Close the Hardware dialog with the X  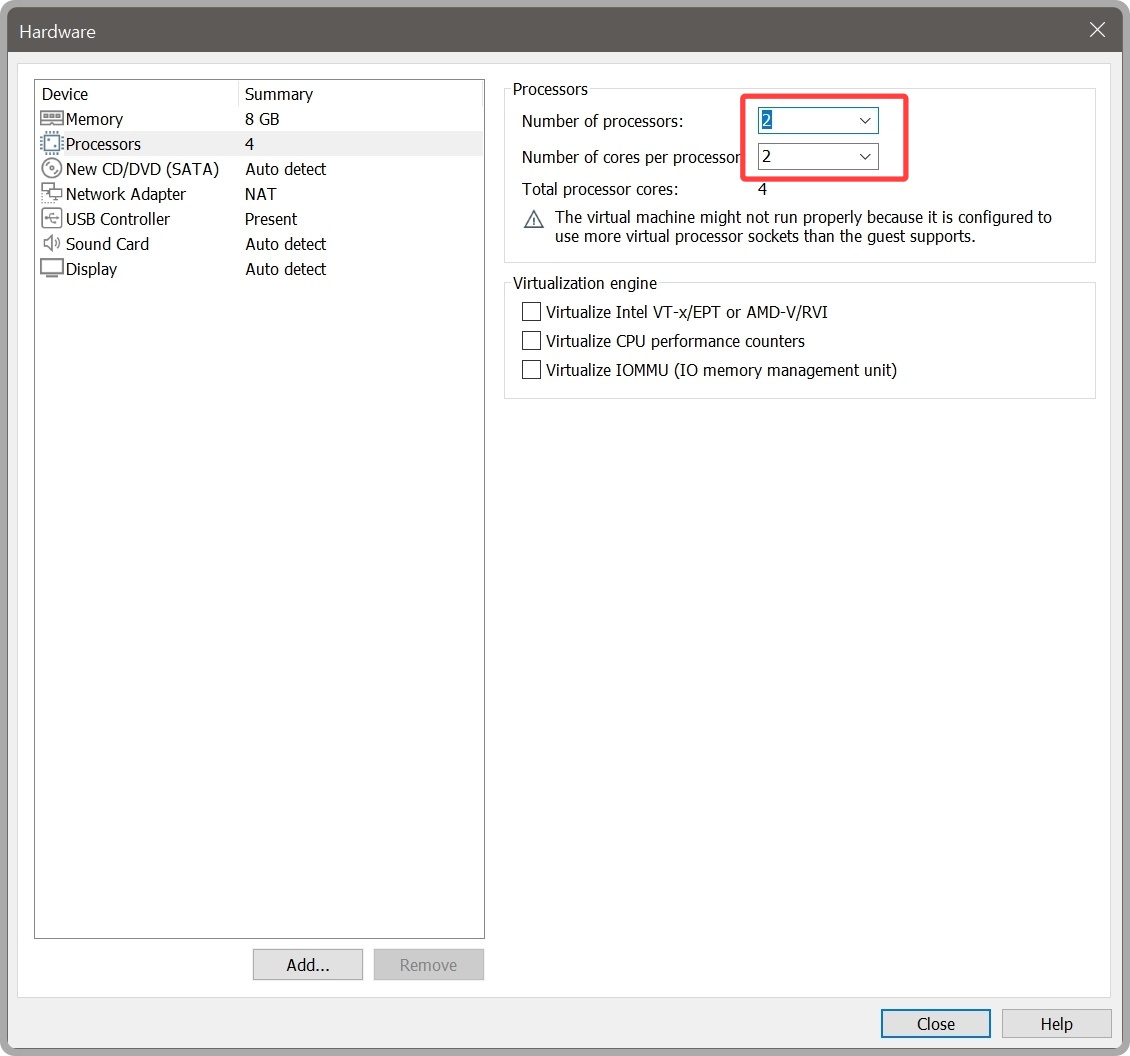click(x=1097, y=30)
